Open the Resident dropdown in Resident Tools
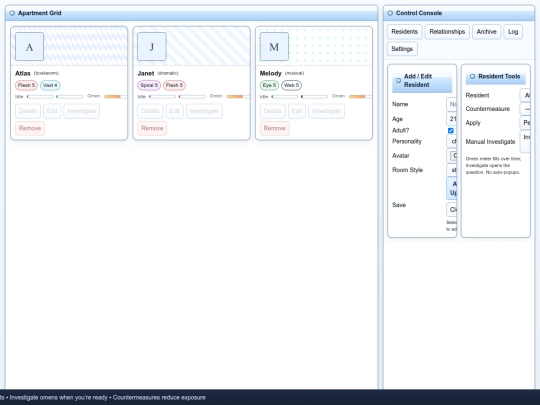The image size is (540, 405). click(525, 95)
